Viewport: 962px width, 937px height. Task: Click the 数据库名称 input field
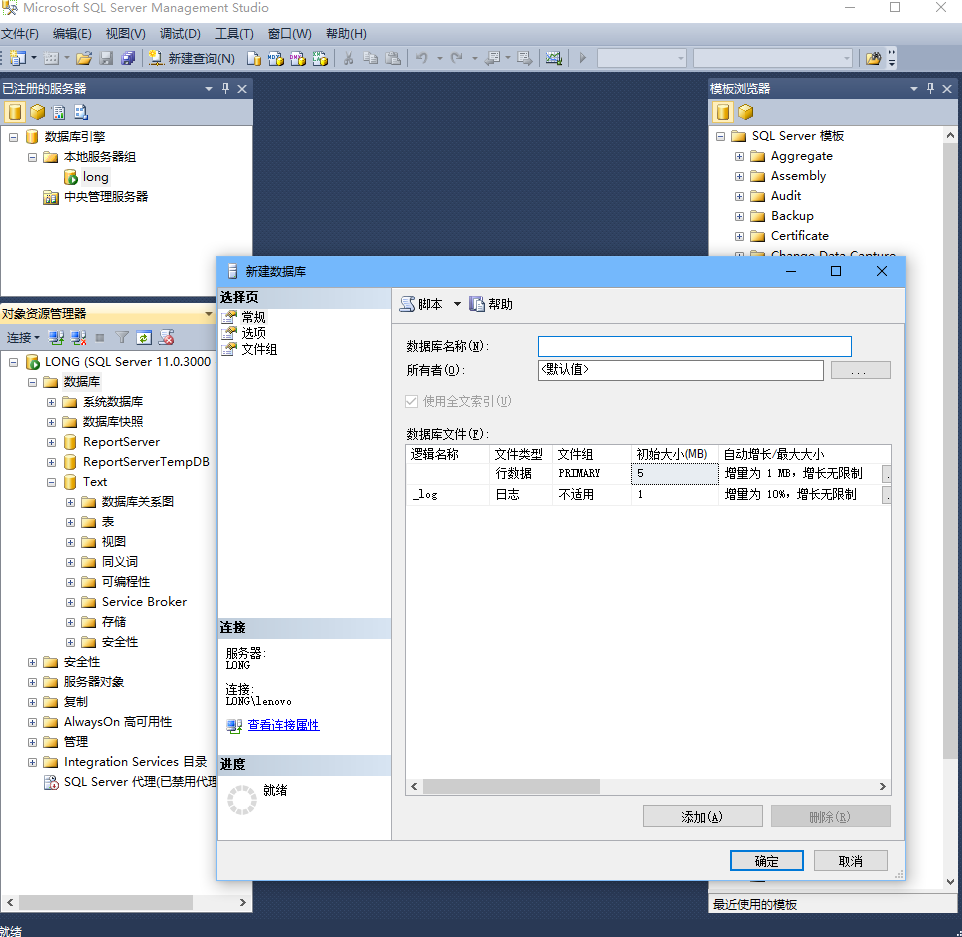[695, 347]
